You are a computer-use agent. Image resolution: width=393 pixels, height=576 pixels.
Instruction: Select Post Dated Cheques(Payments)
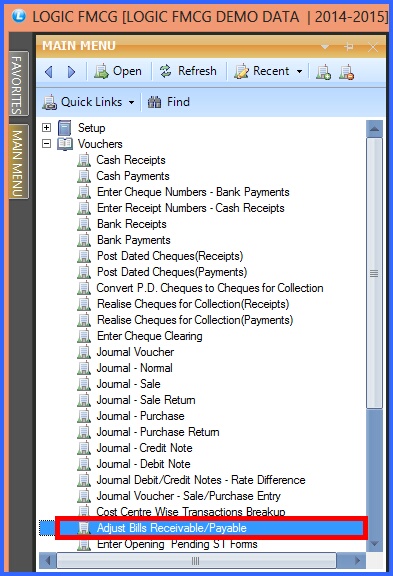[x=172, y=272]
